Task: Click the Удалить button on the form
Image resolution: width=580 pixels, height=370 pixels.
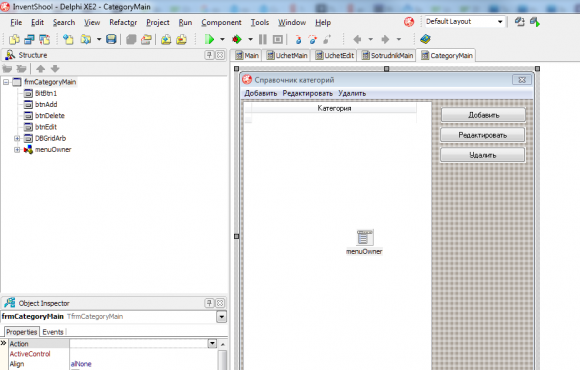Action: point(482,155)
